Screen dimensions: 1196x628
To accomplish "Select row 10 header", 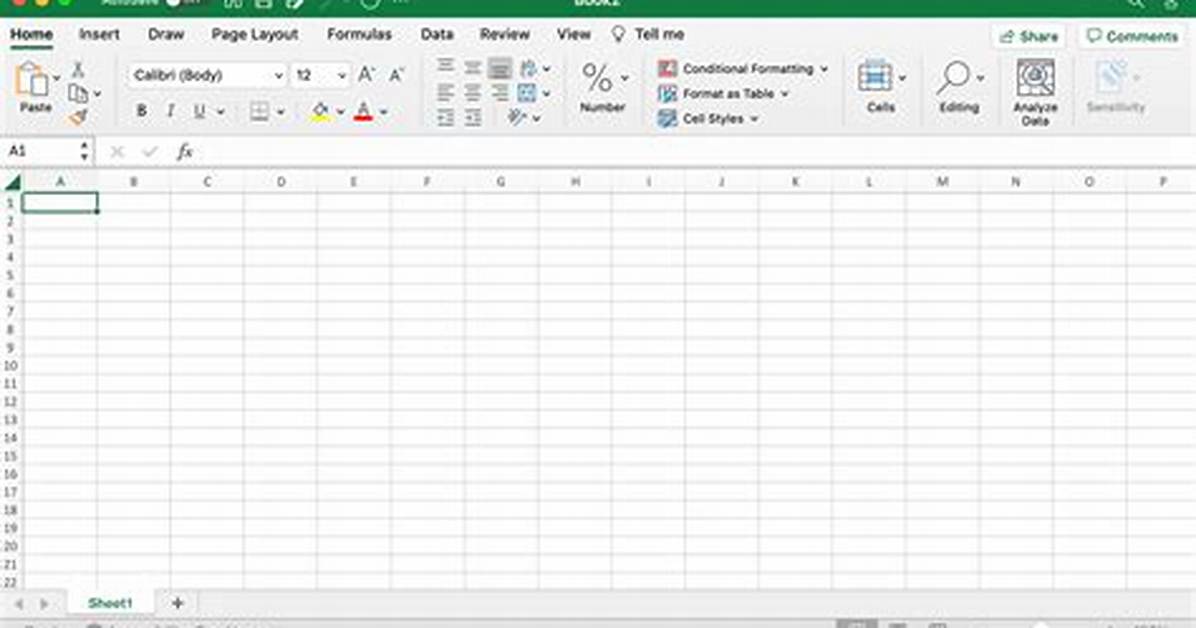I will coord(11,366).
